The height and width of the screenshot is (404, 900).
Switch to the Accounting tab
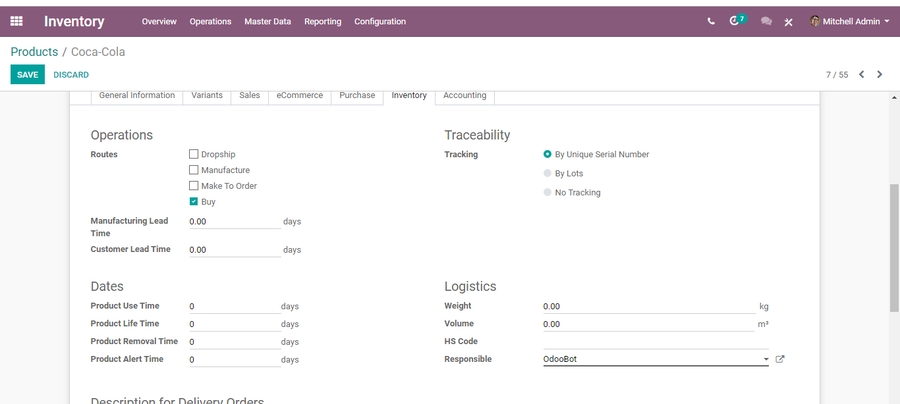(465, 96)
